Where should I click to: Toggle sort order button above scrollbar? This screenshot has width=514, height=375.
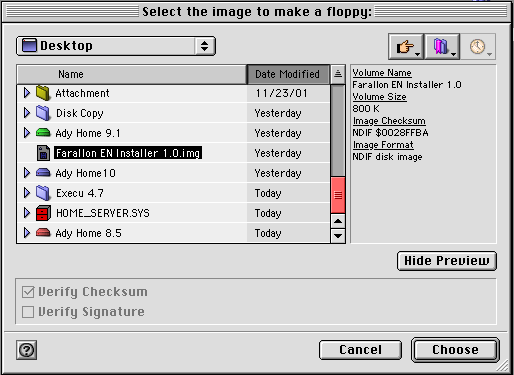click(x=338, y=74)
